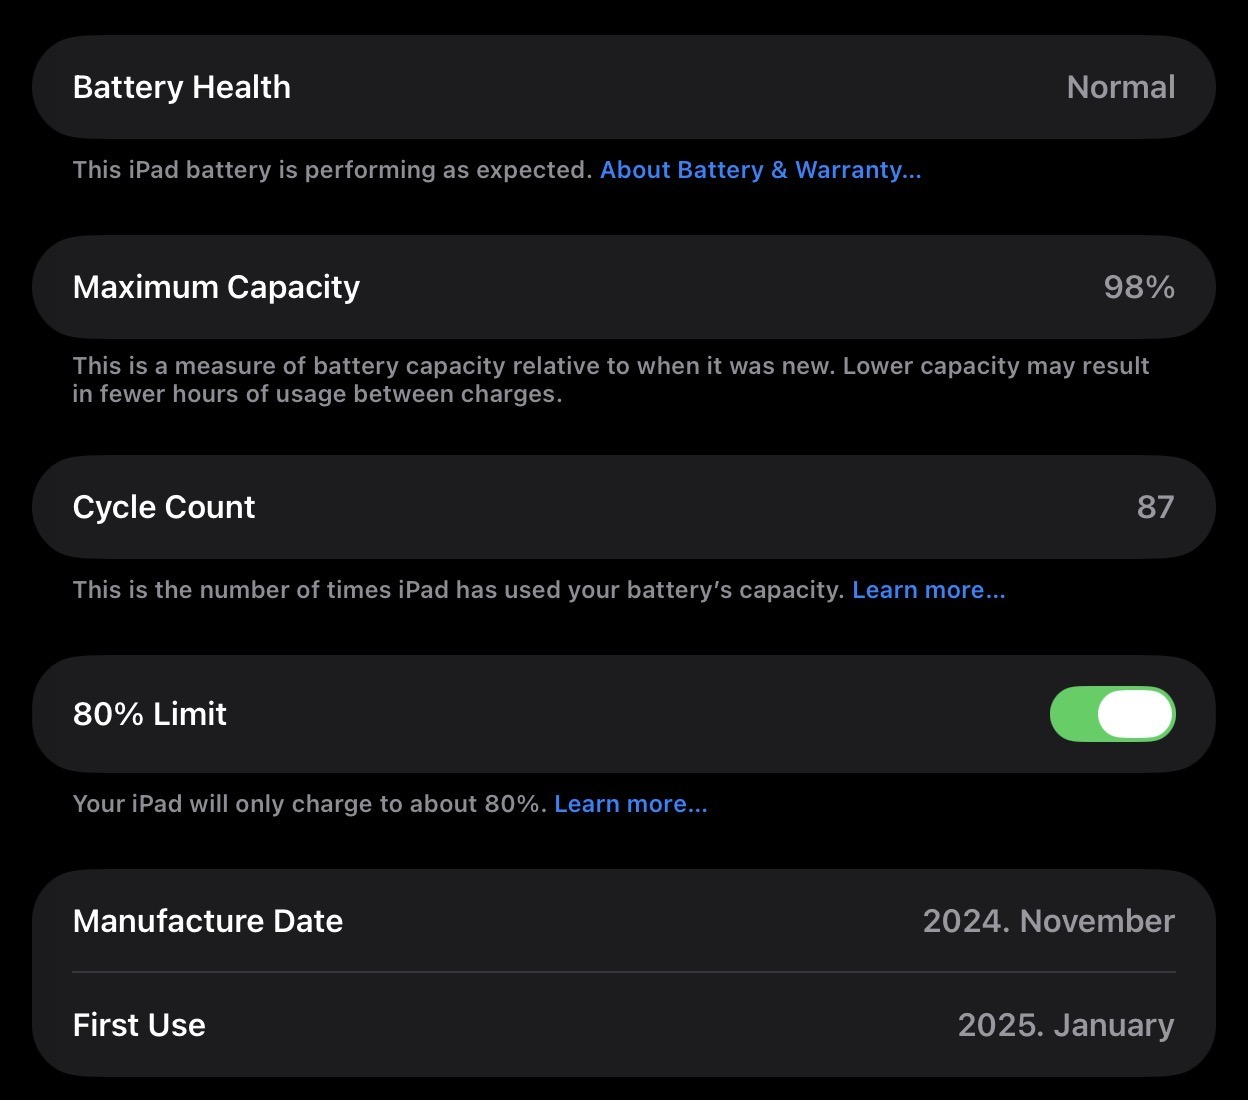The height and width of the screenshot is (1100, 1248).
Task: Click the battery performing as expected text
Action: tap(332, 170)
